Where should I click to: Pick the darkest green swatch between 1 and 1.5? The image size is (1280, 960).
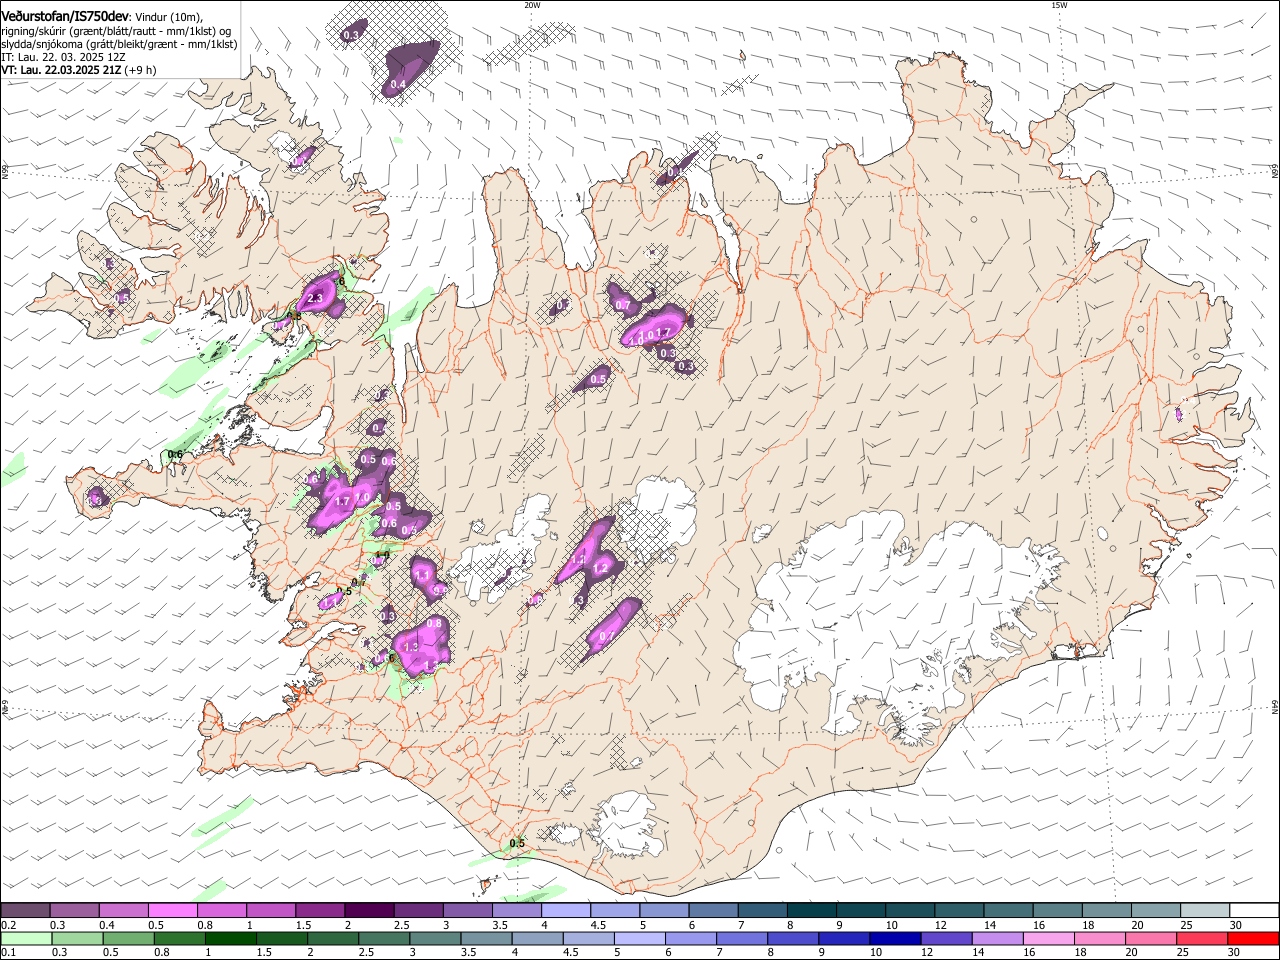[232, 938]
